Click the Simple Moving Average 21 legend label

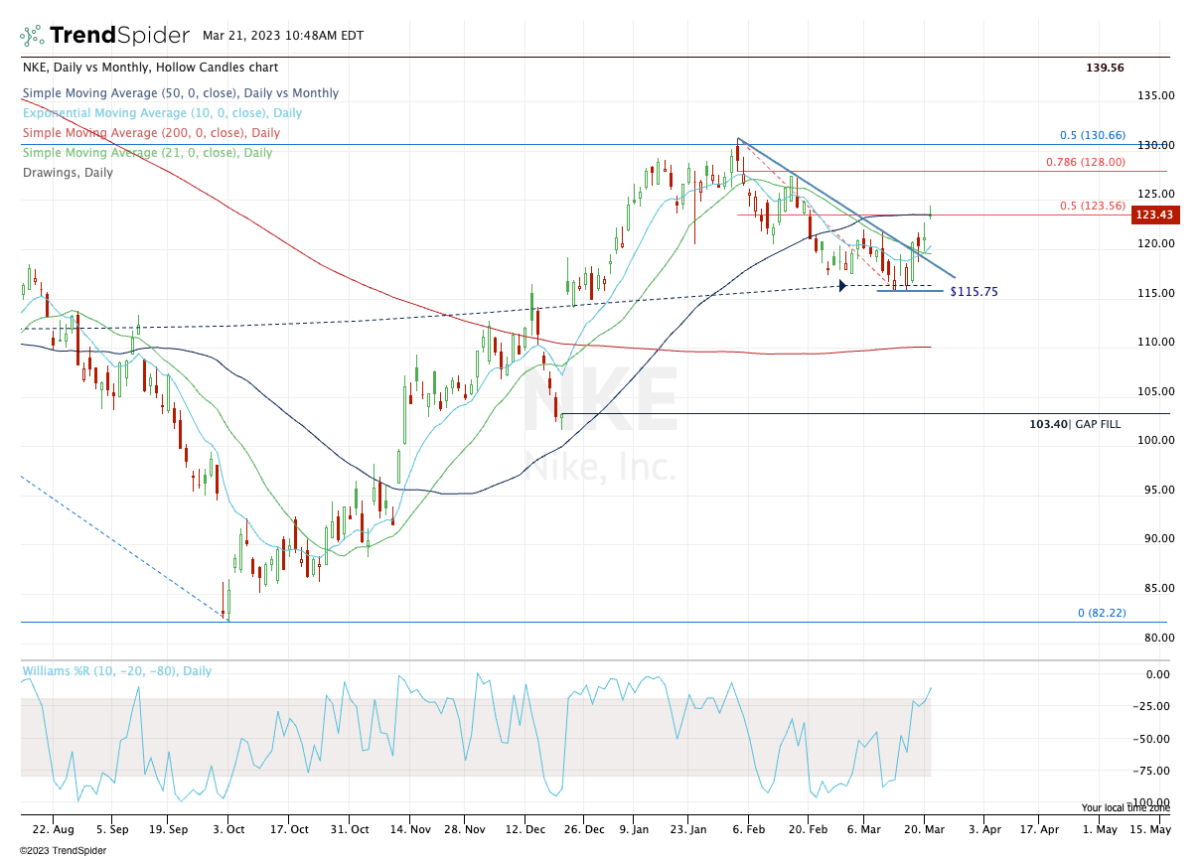[x=146, y=153]
